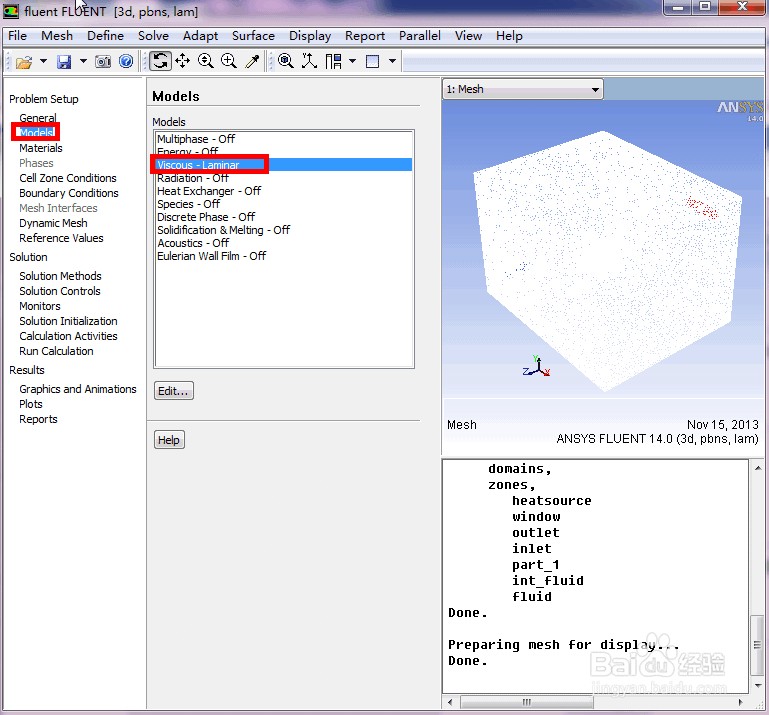Select 'Species - Off' model

(283, 204)
